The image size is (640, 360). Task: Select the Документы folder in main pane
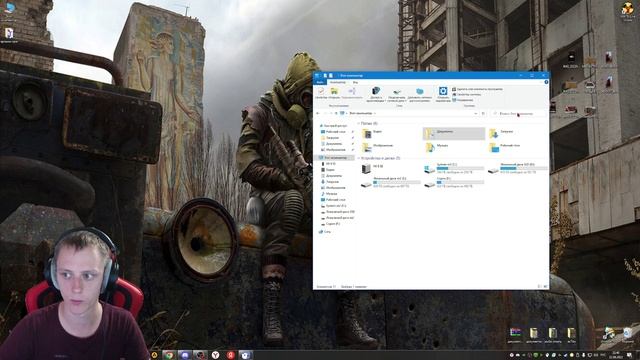pyautogui.click(x=454, y=133)
